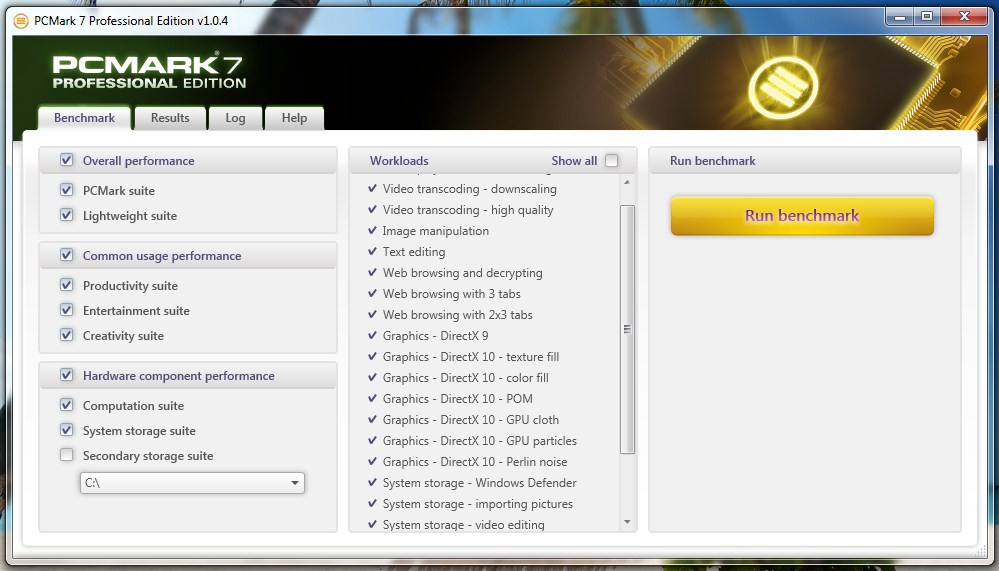999x571 pixels.
Task: Open the Help tab
Action: (x=294, y=118)
